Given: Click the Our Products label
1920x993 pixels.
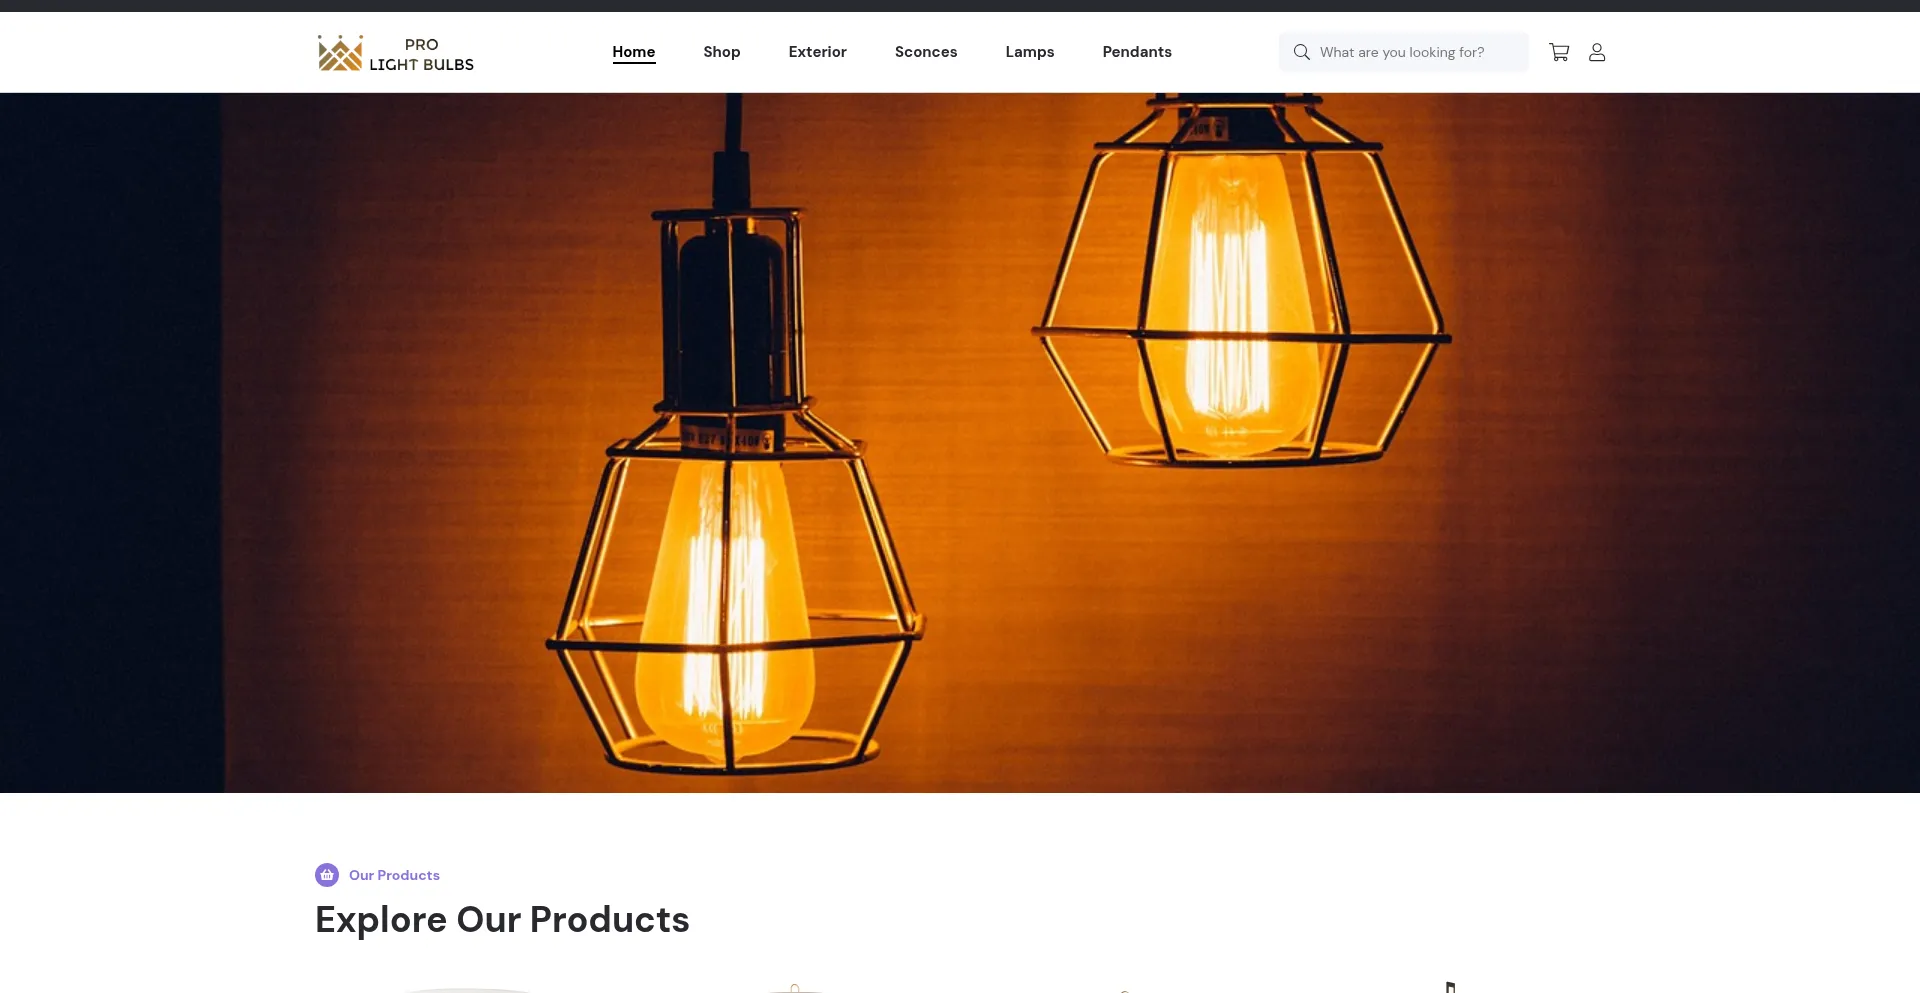Looking at the screenshot, I should tap(394, 875).
